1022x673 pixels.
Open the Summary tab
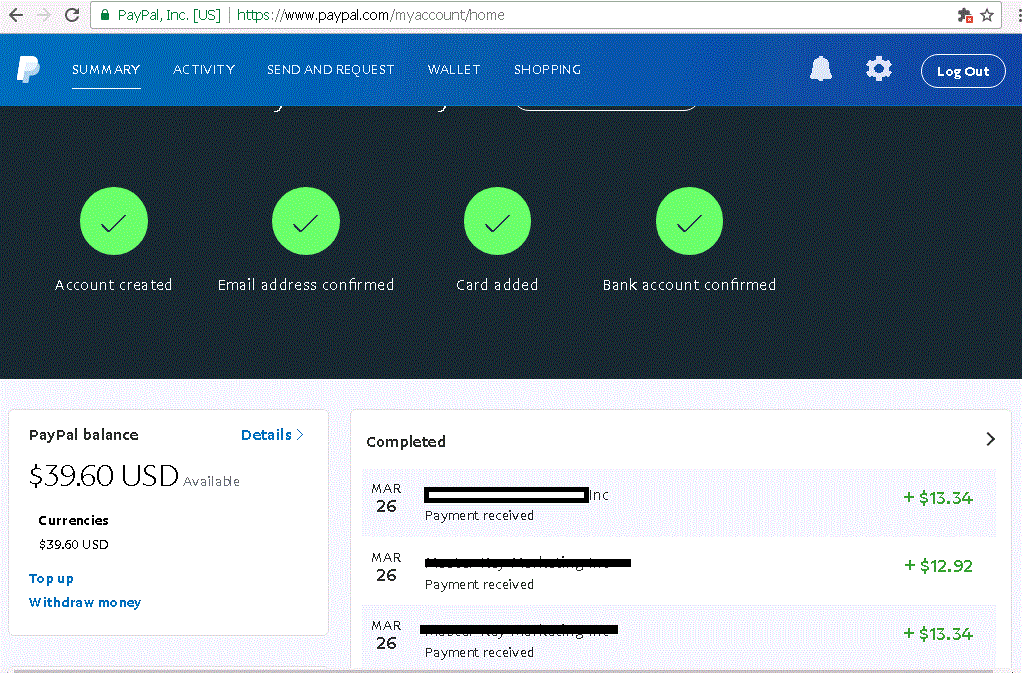click(x=106, y=70)
